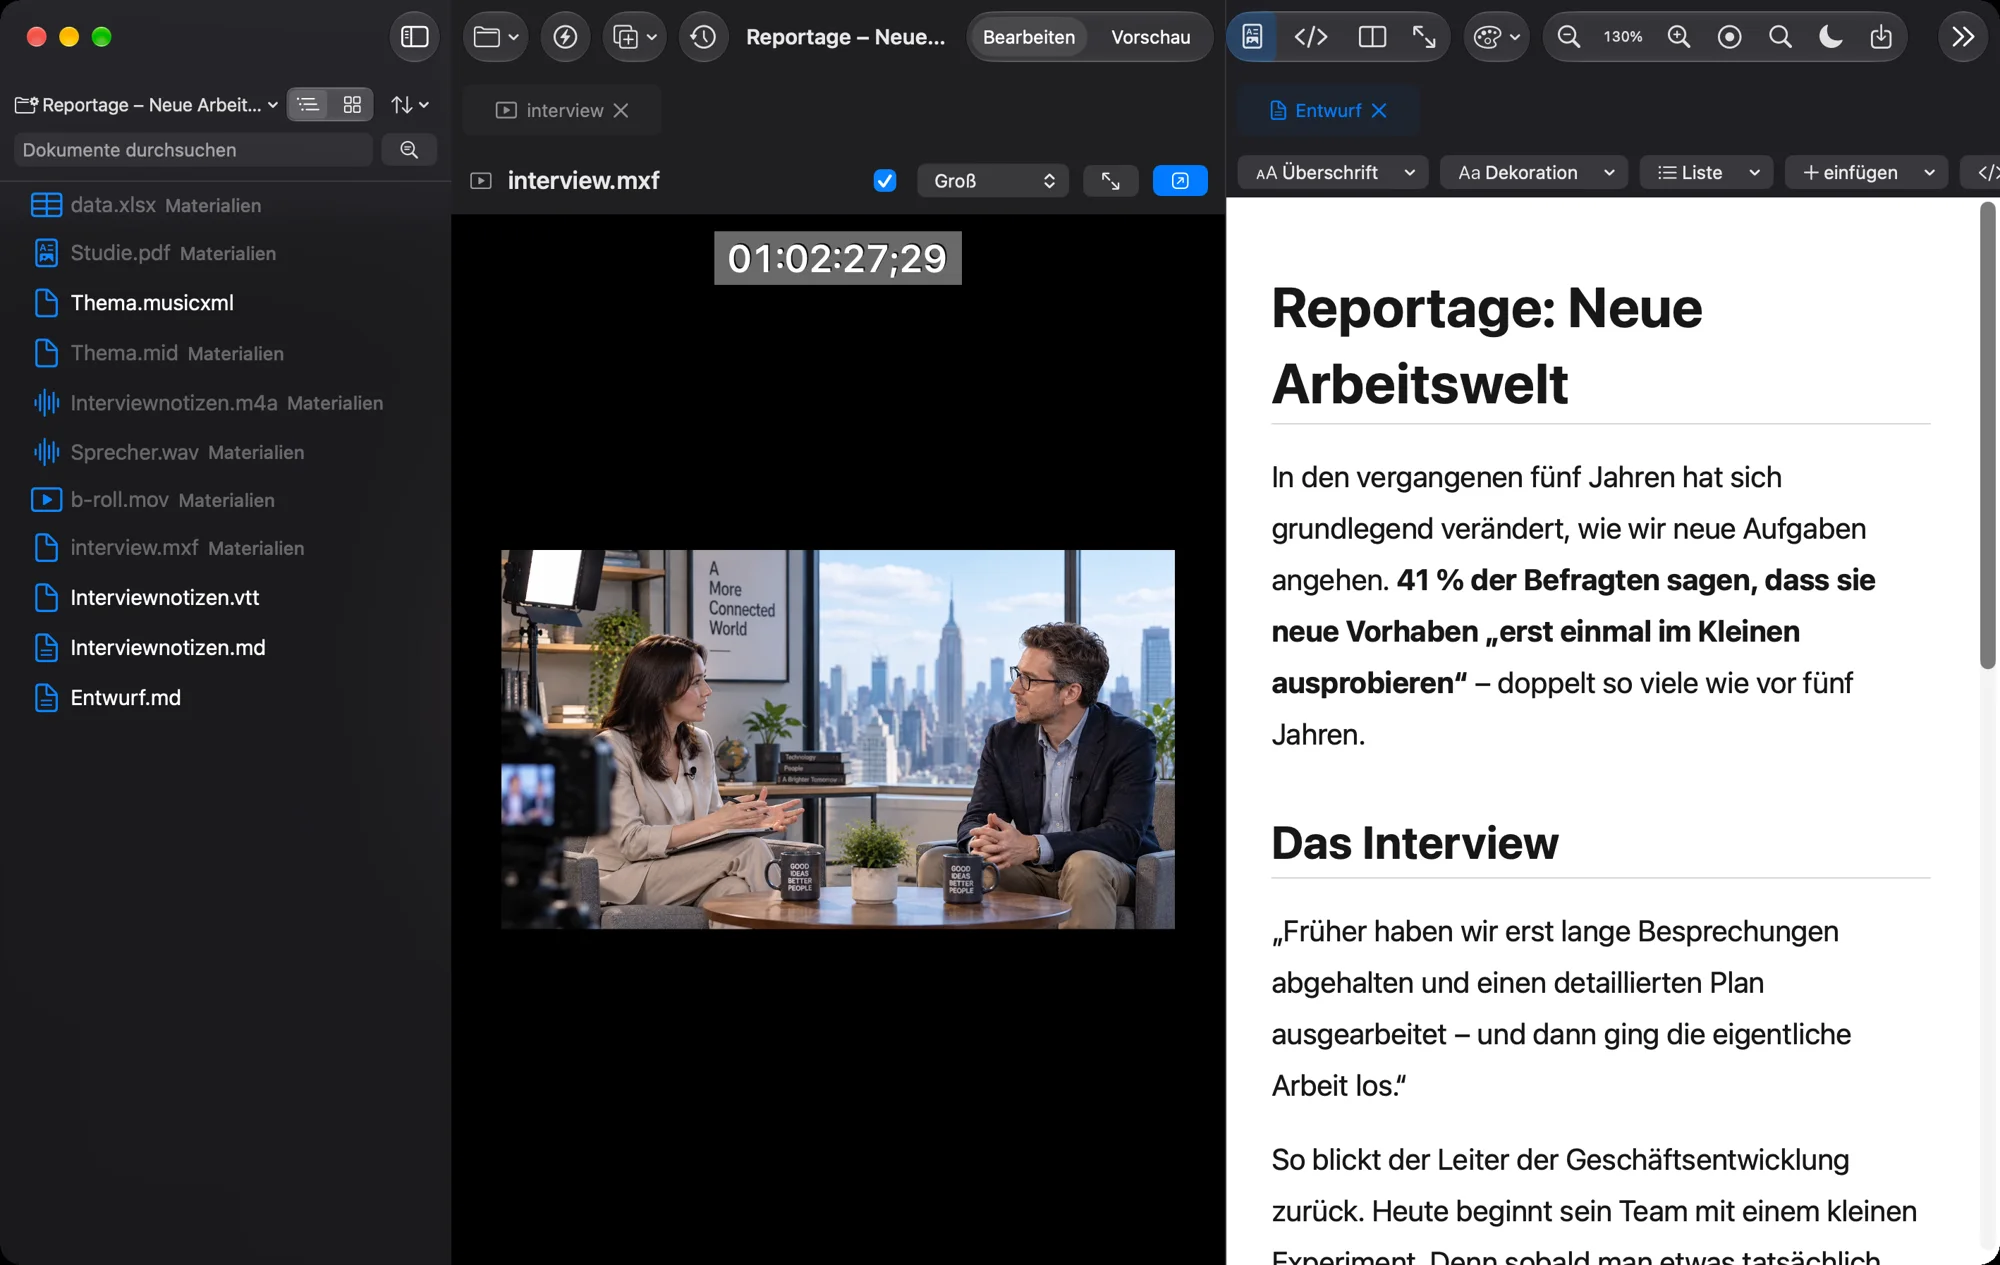Open the color theme palette menu
Image resolution: width=2000 pixels, height=1265 pixels.
click(1496, 37)
